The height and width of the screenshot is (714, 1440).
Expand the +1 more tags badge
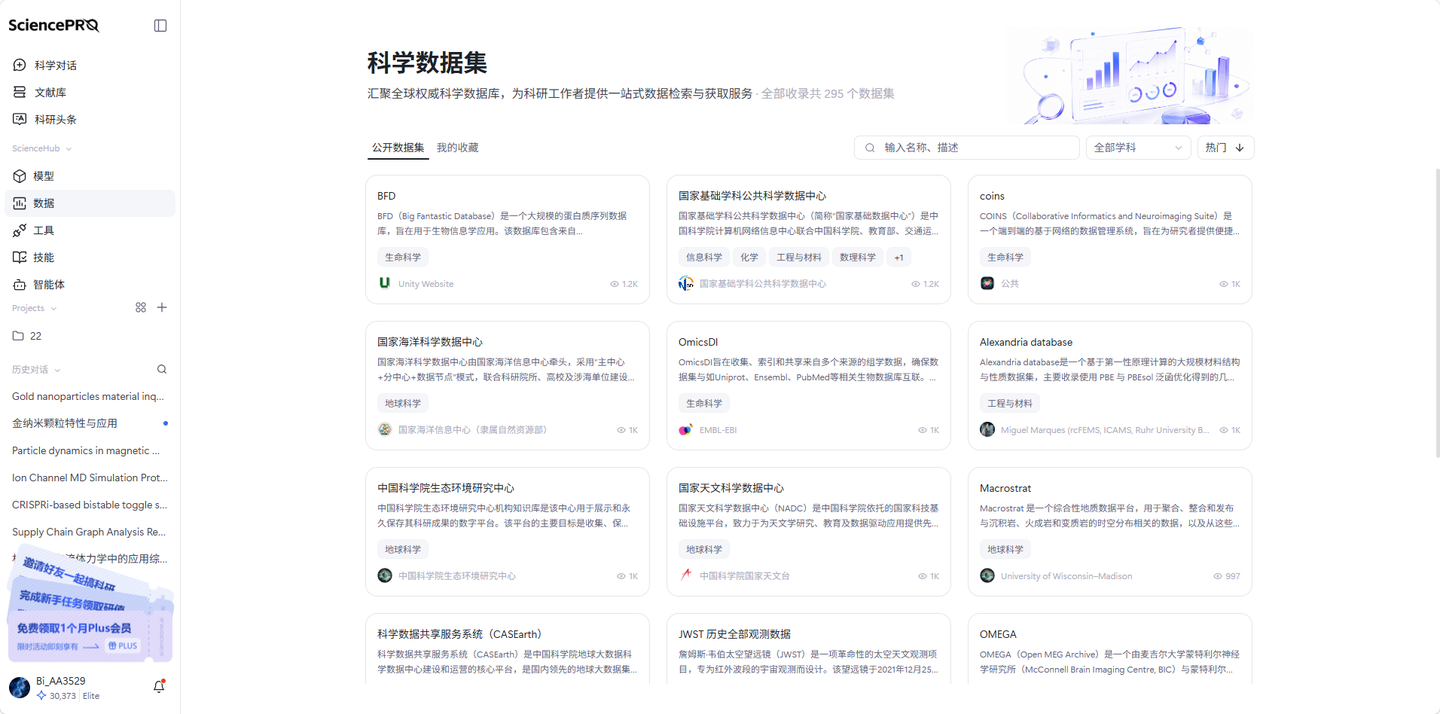899,257
